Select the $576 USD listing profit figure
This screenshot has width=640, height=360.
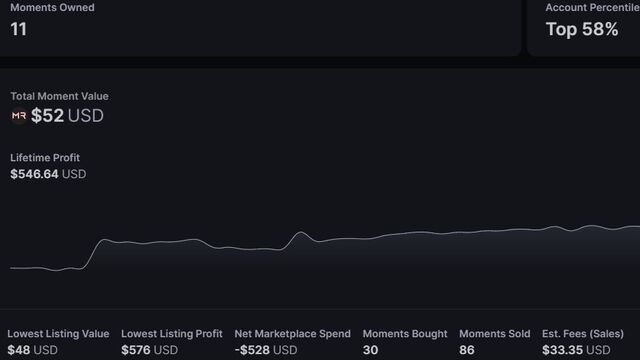(x=149, y=350)
